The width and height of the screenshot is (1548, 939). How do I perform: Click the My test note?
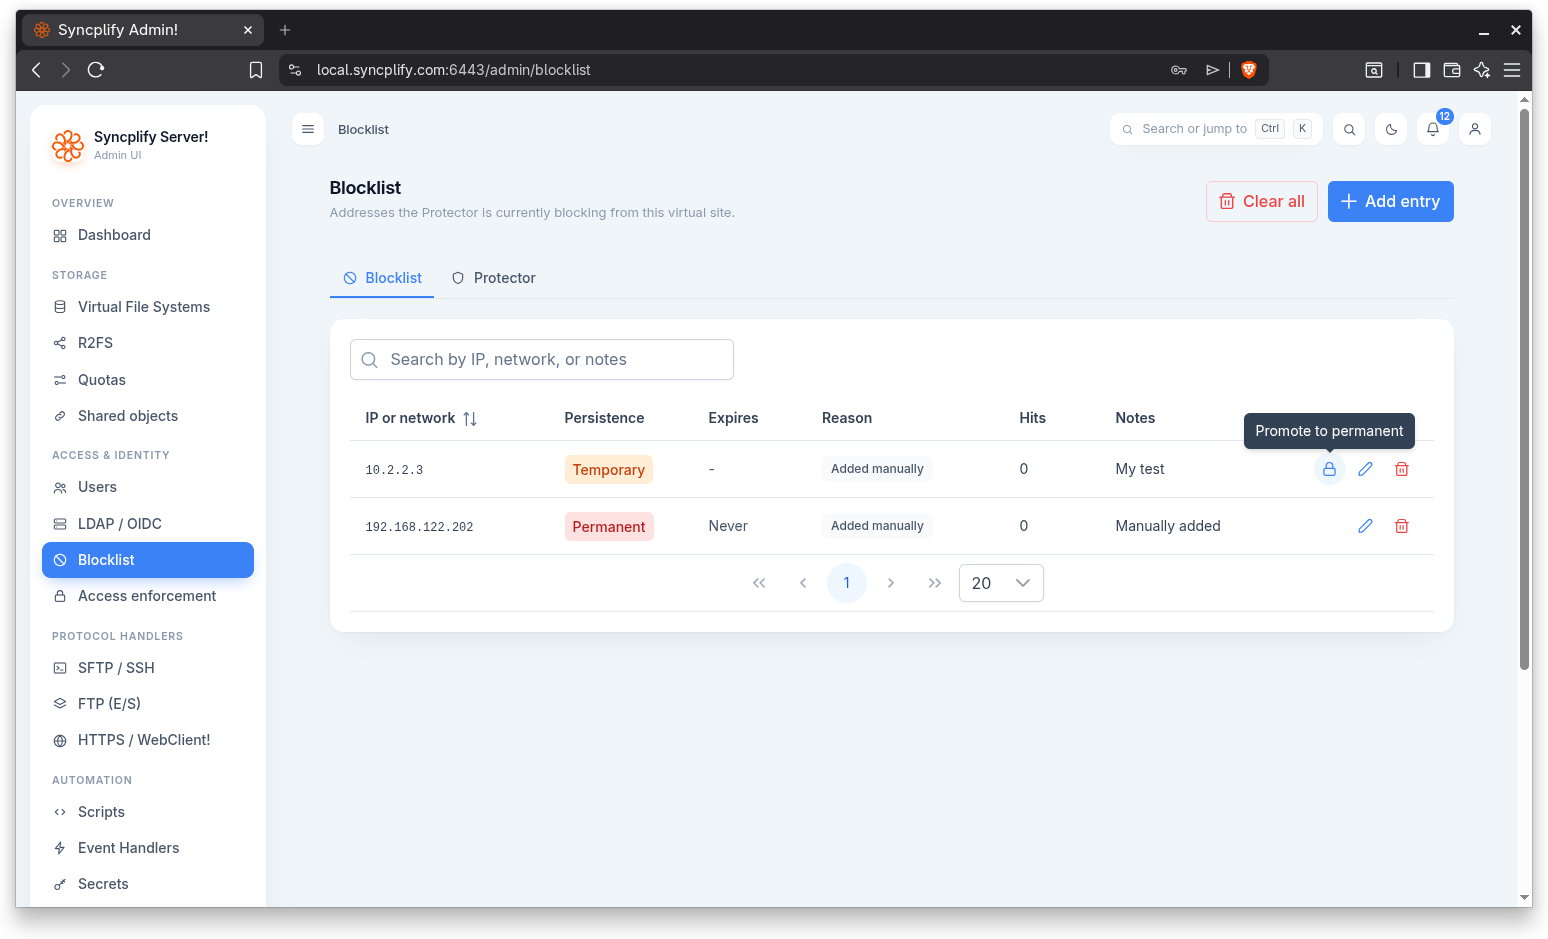(1140, 469)
